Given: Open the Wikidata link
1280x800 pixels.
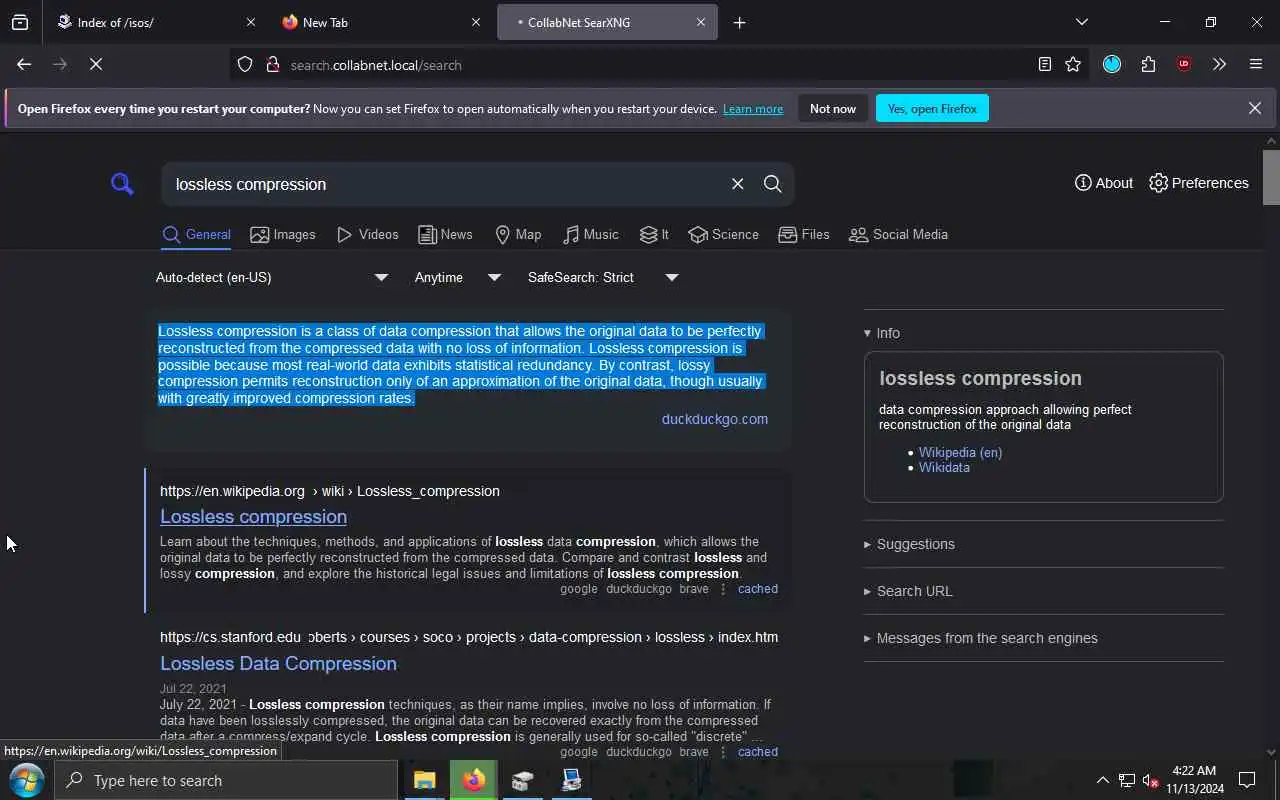Looking at the screenshot, I should pos(944,467).
